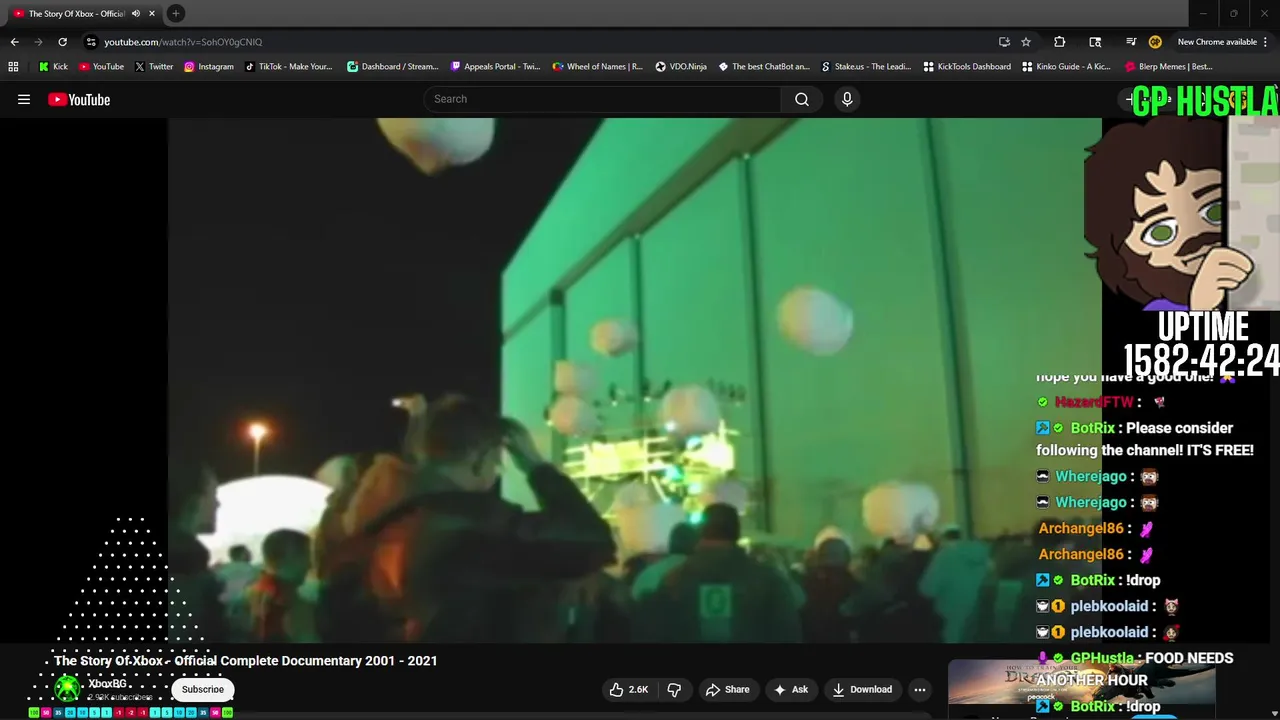Image resolution: width=1280 pixels, height=720 pixels.
Task: Share the Xbox documentary video
Action: [727, 689]
